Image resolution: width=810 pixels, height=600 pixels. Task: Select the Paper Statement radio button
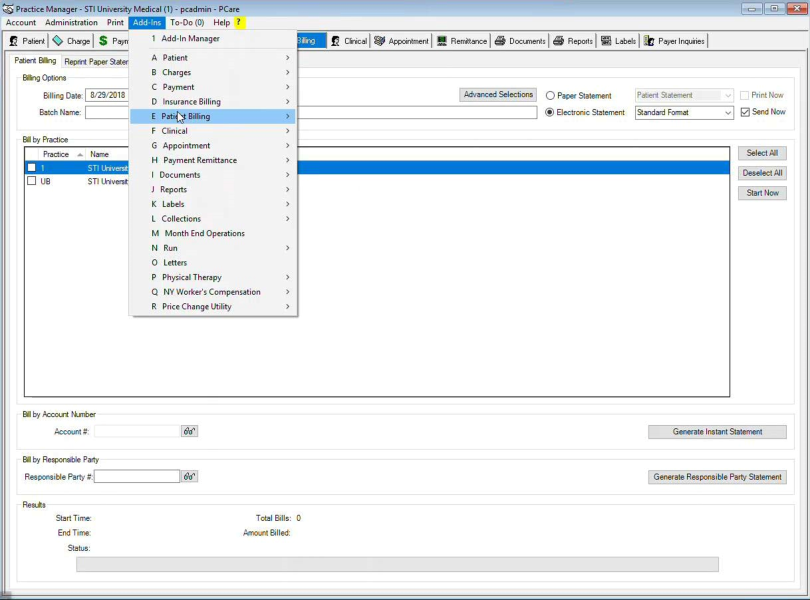(x=550, y=96)
